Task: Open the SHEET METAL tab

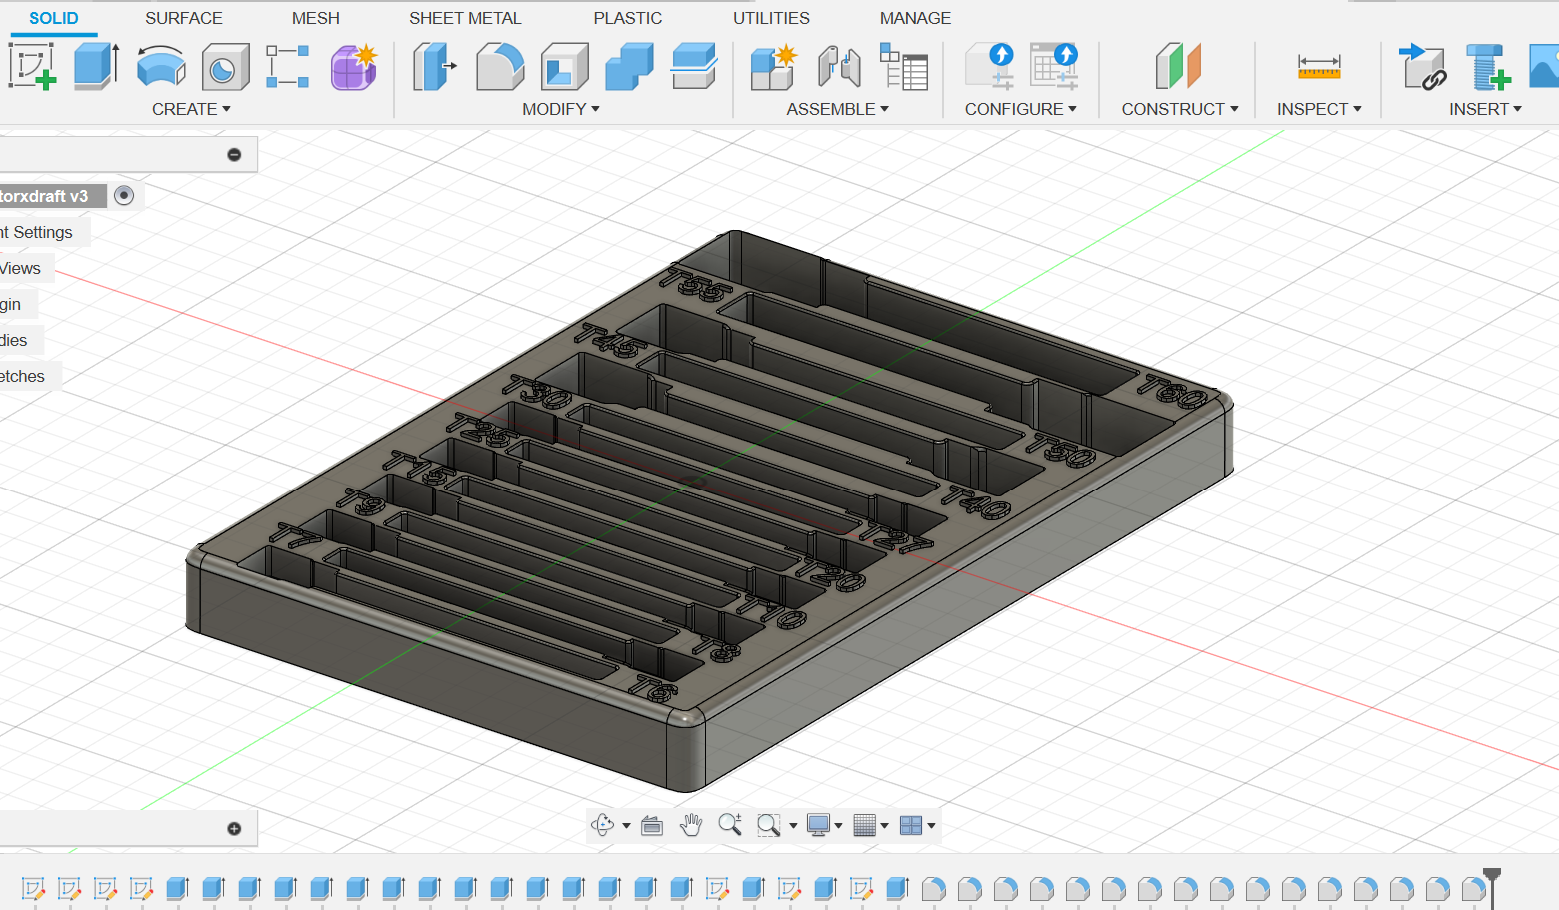Action: point(465,18)
